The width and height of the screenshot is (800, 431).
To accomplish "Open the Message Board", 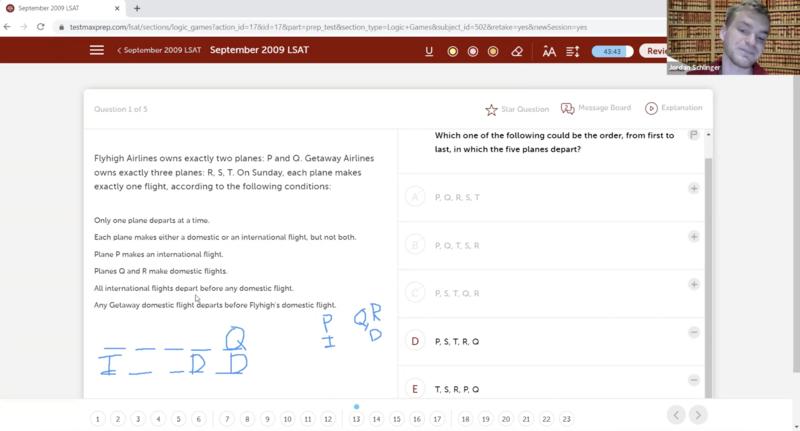I will [x=596, y=108].
